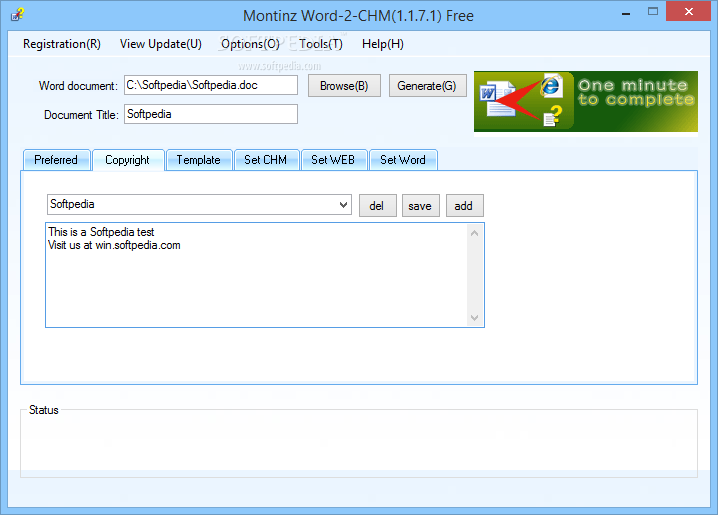Switch to the Preferred tab
Viewport: 718px width, 515px height.
tap(56, 160)
